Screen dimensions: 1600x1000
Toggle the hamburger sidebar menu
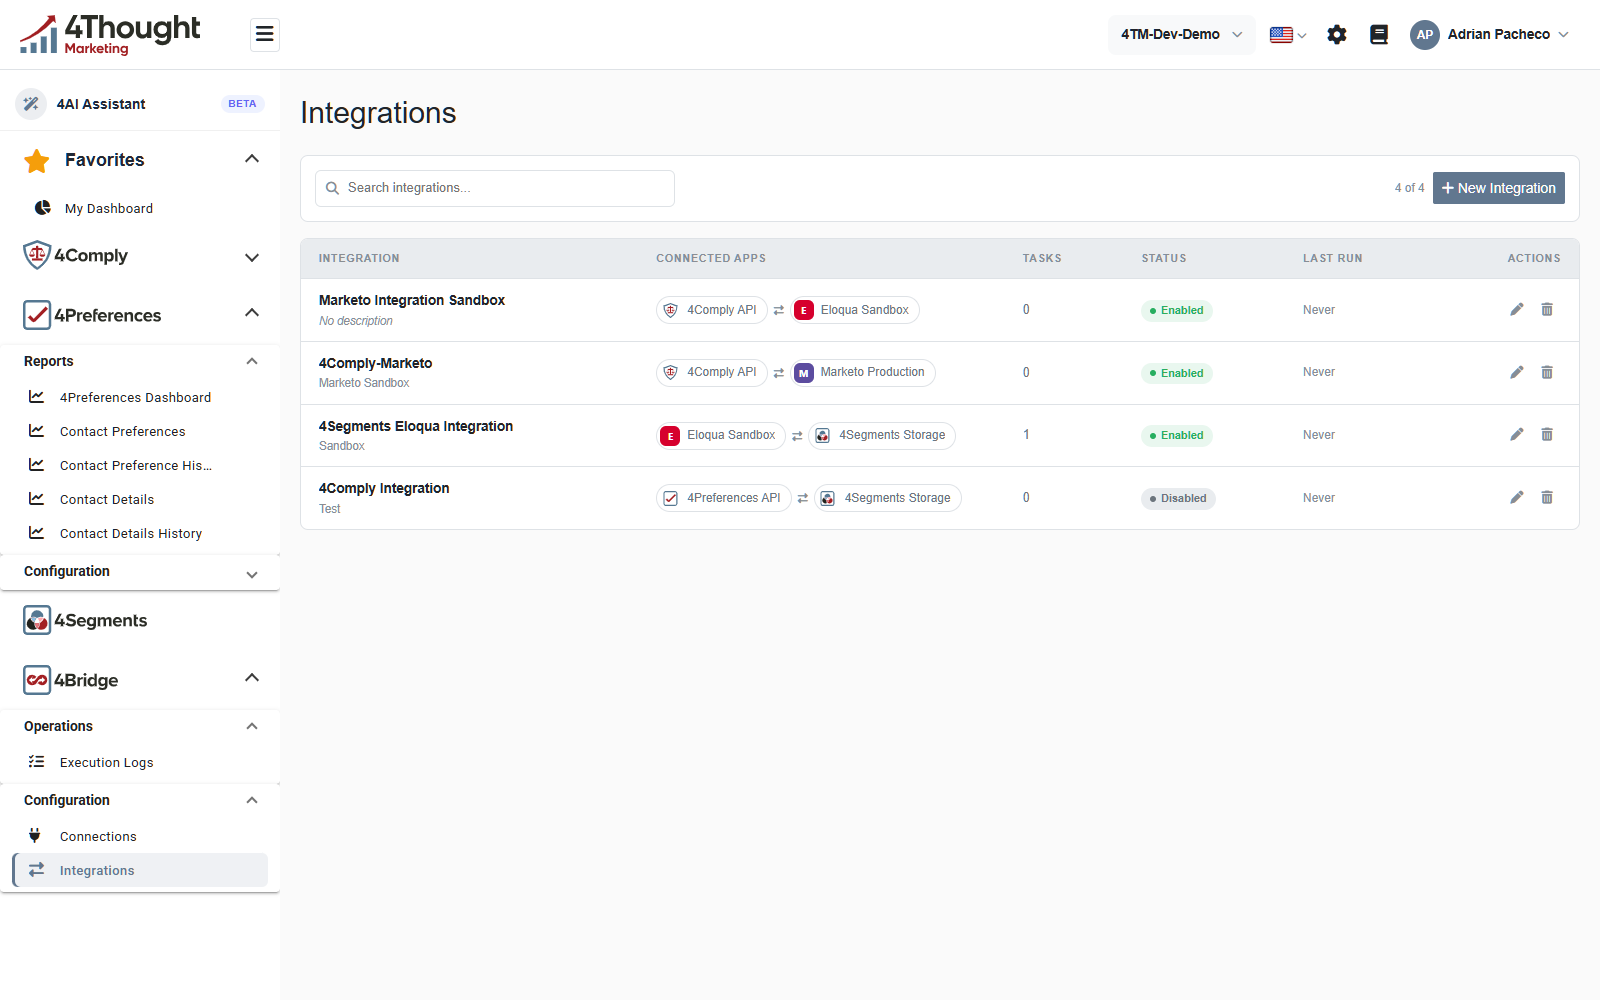pos(265,35)
